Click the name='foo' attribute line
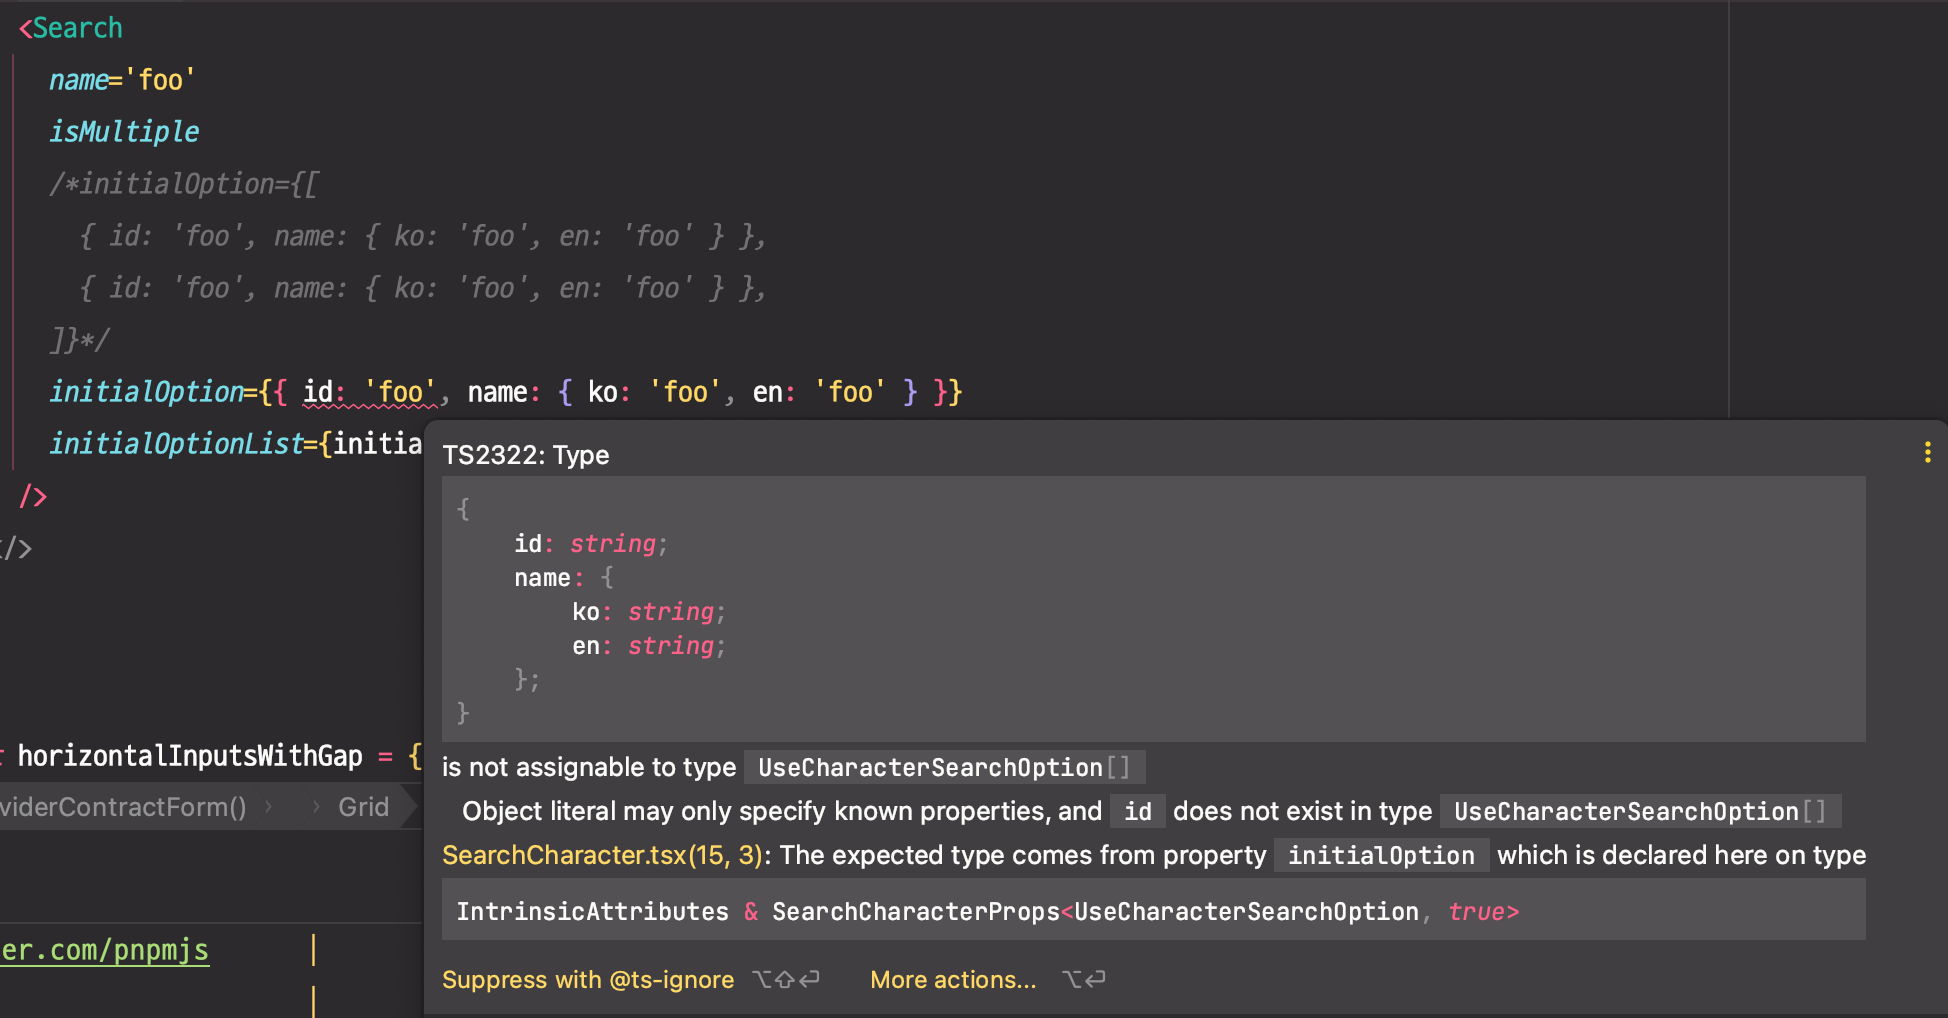Screen dimensions: 1948x1018 (123, 80)
